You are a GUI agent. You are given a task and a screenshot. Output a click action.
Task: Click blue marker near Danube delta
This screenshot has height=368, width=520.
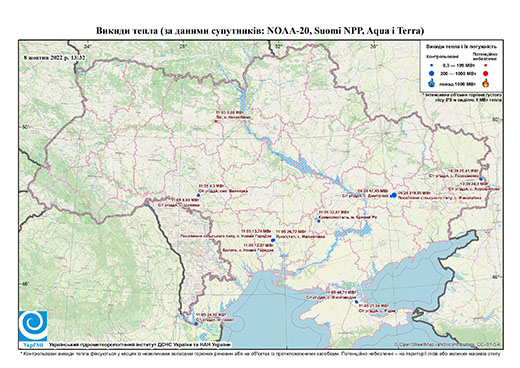(196, 323)
